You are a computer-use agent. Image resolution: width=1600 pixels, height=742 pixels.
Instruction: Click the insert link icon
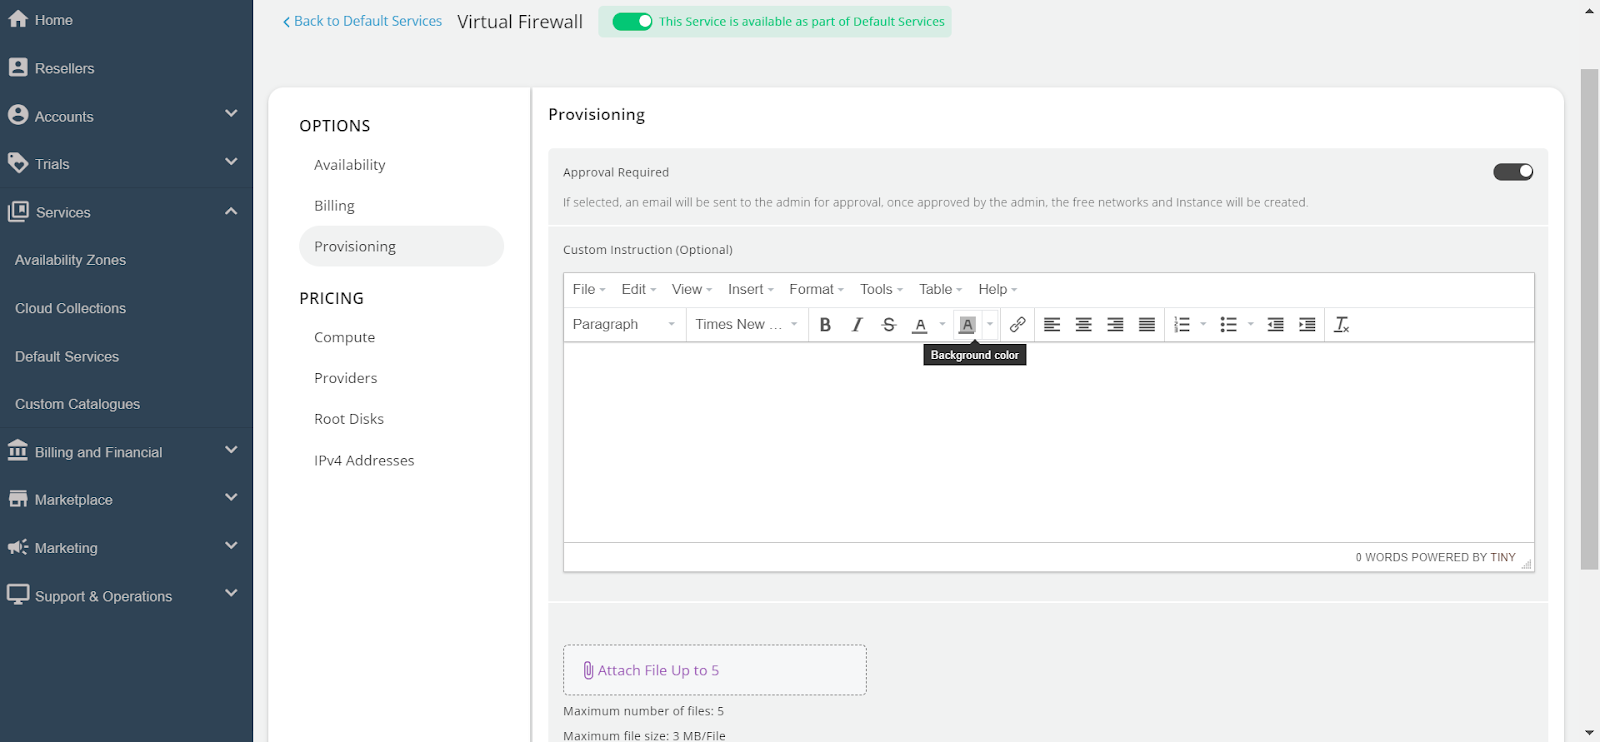pyautogui.click(x=1017, y=325)
